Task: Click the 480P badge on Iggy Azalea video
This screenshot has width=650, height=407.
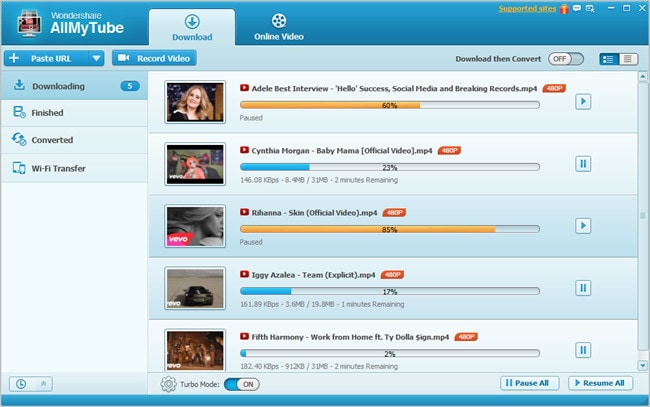Action: pyautogui.click(x=392, y=275)
